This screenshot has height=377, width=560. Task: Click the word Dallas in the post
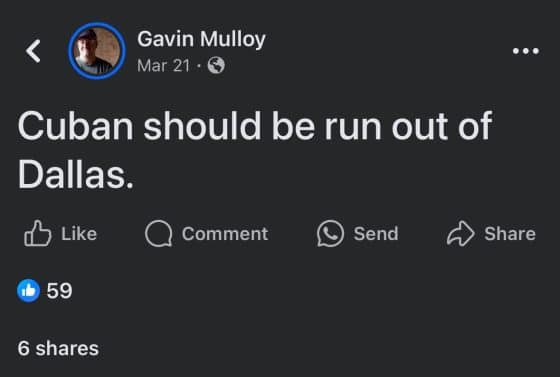click(76, 174)
